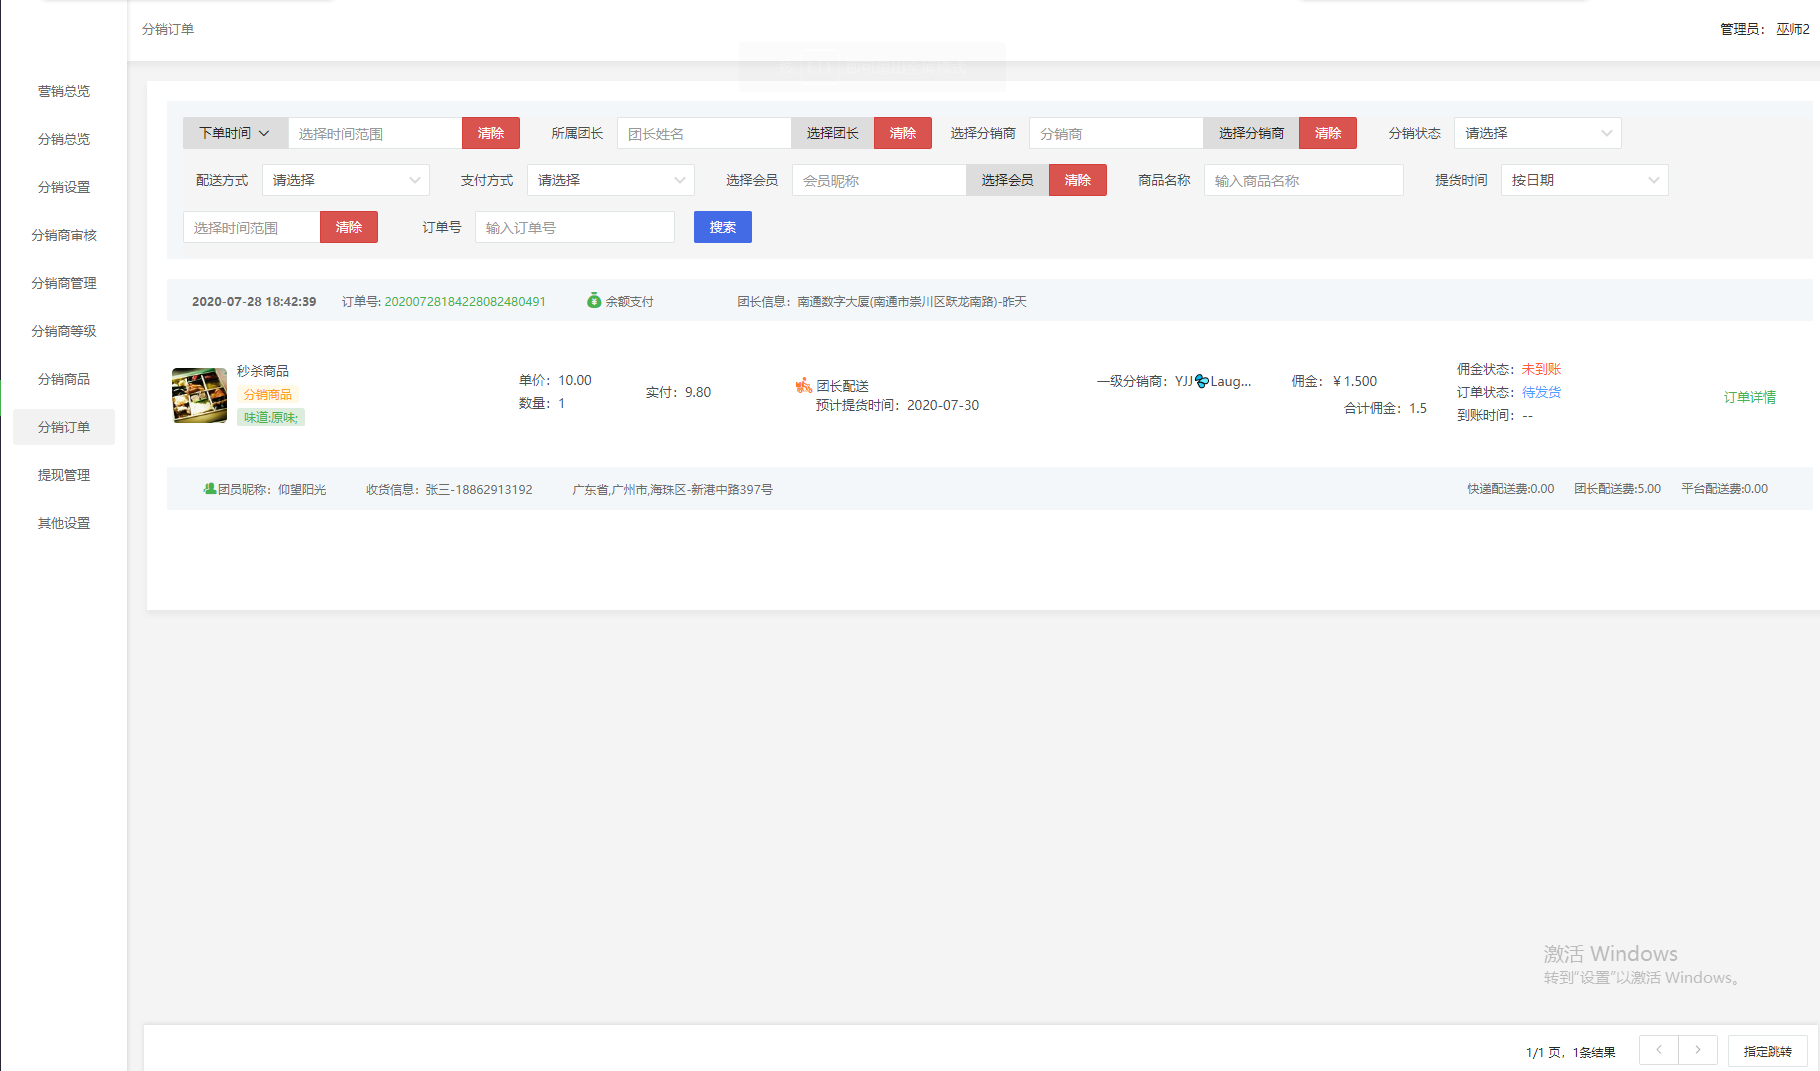Click the balance payment money bag icon
1820x1071 pixels.
point(594,301)
